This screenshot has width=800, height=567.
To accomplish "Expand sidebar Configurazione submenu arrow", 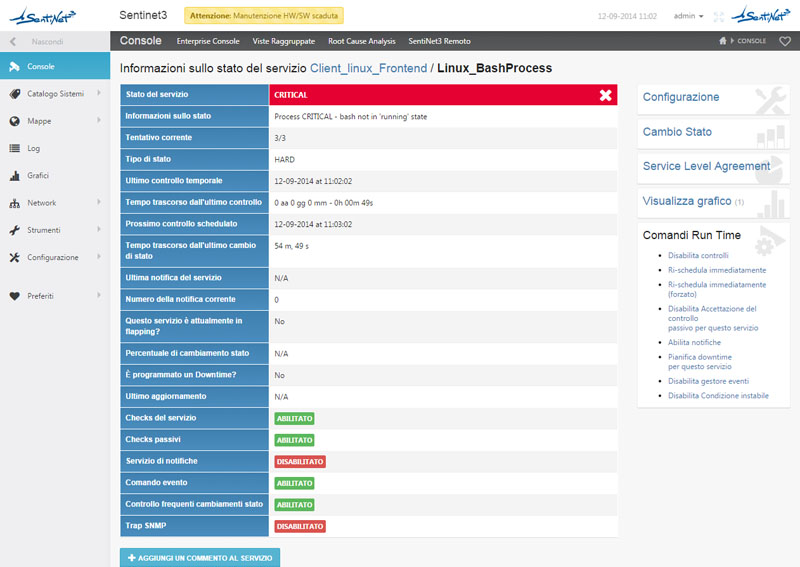I will [x=99, y=257].
